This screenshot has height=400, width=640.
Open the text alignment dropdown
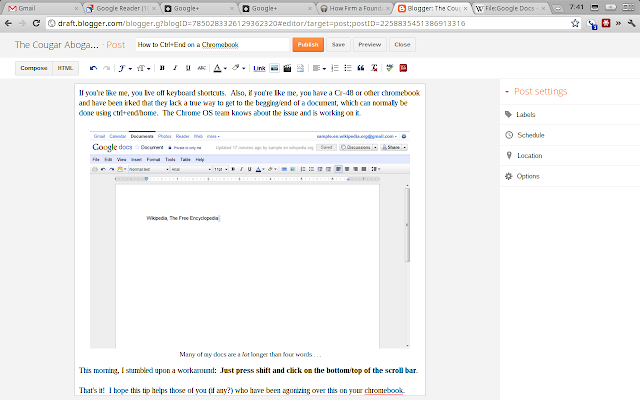coord(319,68)
